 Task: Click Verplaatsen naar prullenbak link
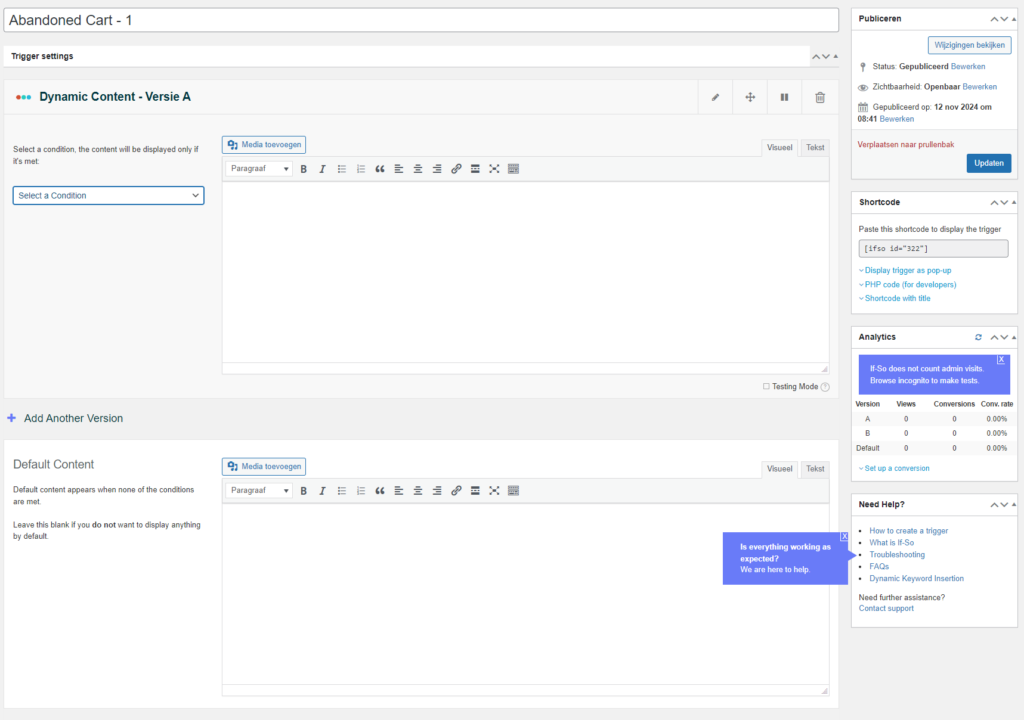(906, 144)
